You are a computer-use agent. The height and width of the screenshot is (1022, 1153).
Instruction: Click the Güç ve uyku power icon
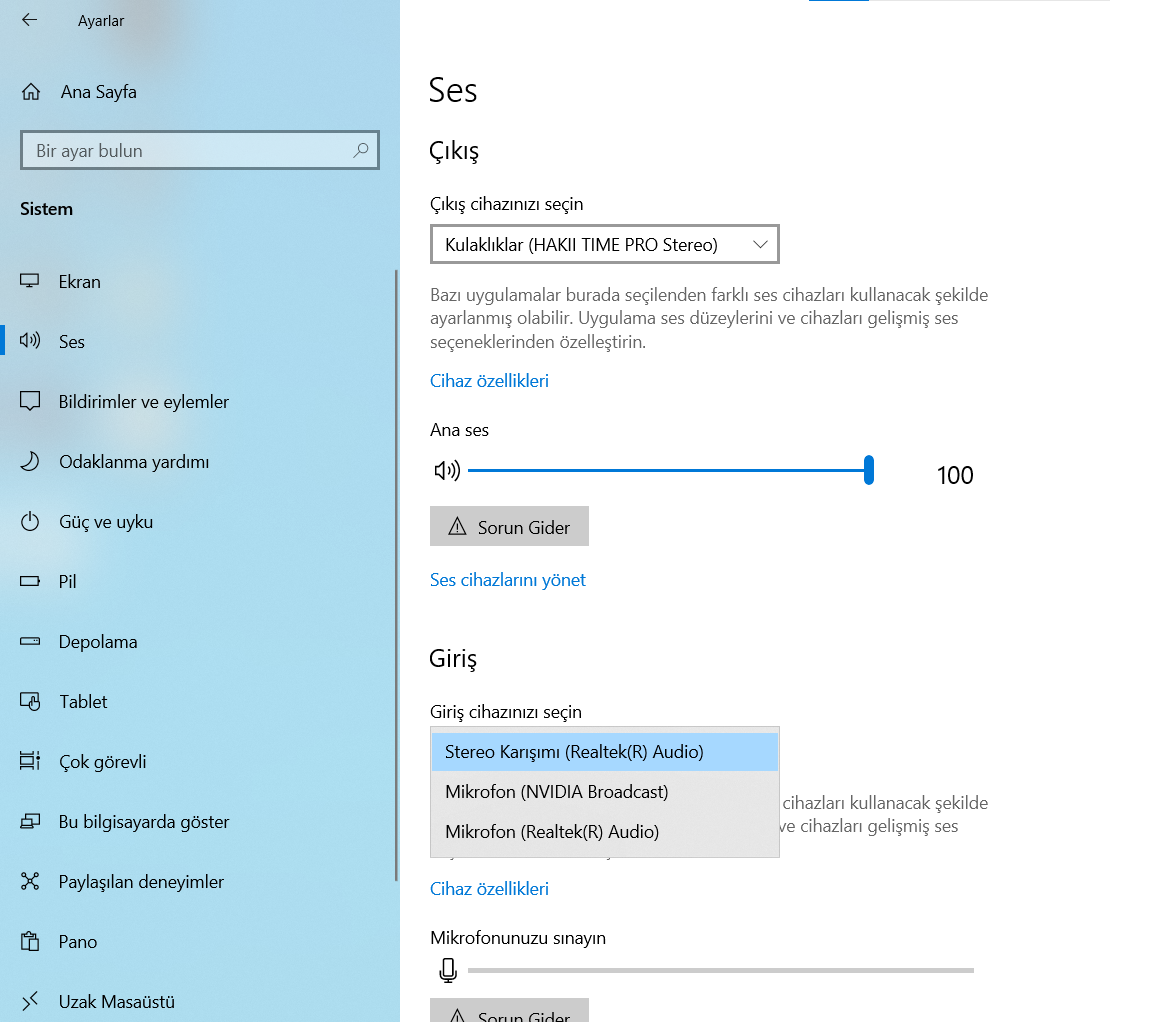30,521
